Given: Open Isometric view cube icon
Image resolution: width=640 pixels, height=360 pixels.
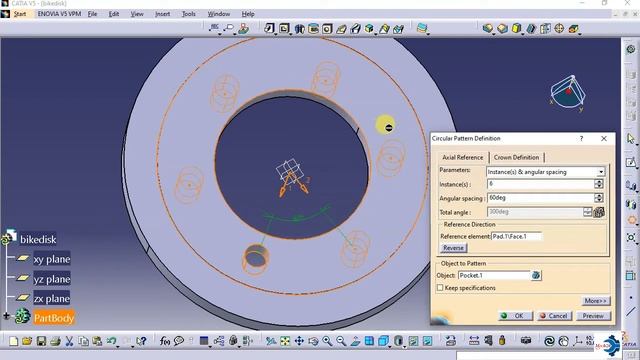Looking at the screenshot, I should click(x=383, y=341).
